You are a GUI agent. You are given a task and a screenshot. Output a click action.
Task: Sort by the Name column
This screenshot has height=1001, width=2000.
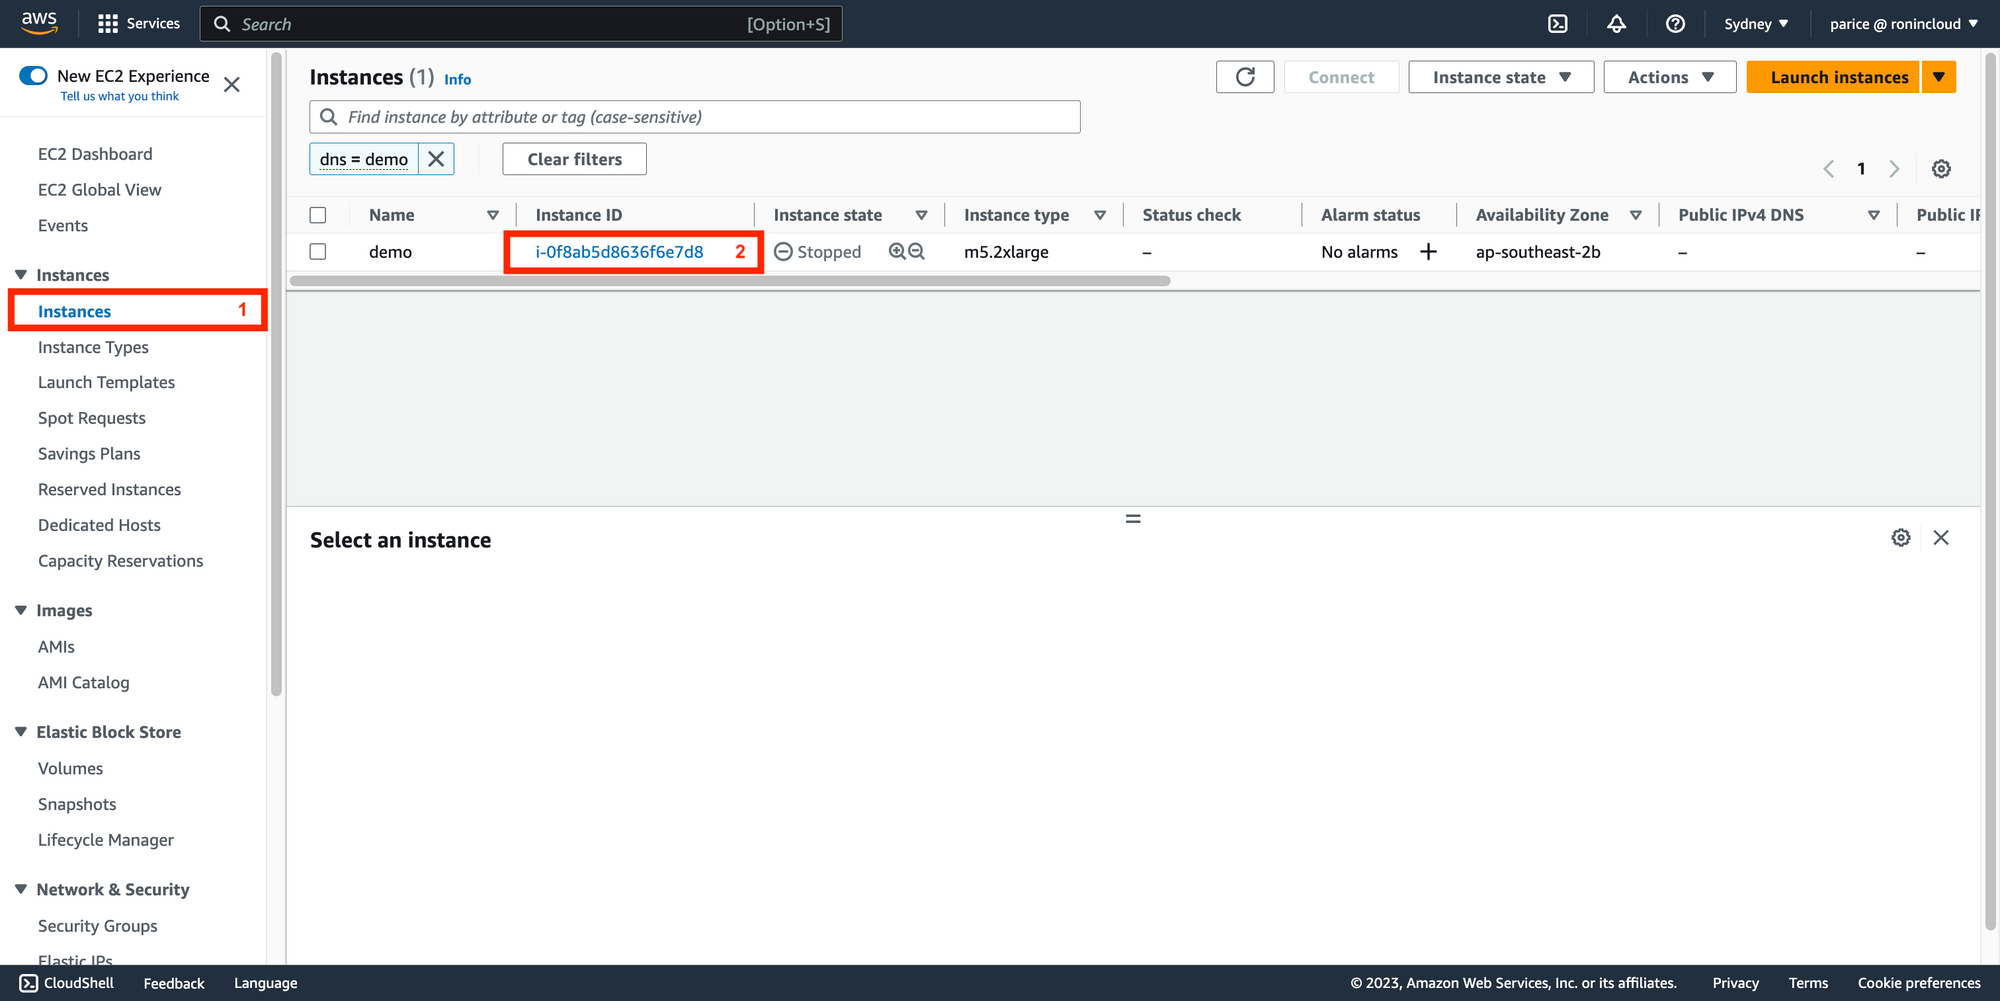pyautogui.click(x=493, y=215)
